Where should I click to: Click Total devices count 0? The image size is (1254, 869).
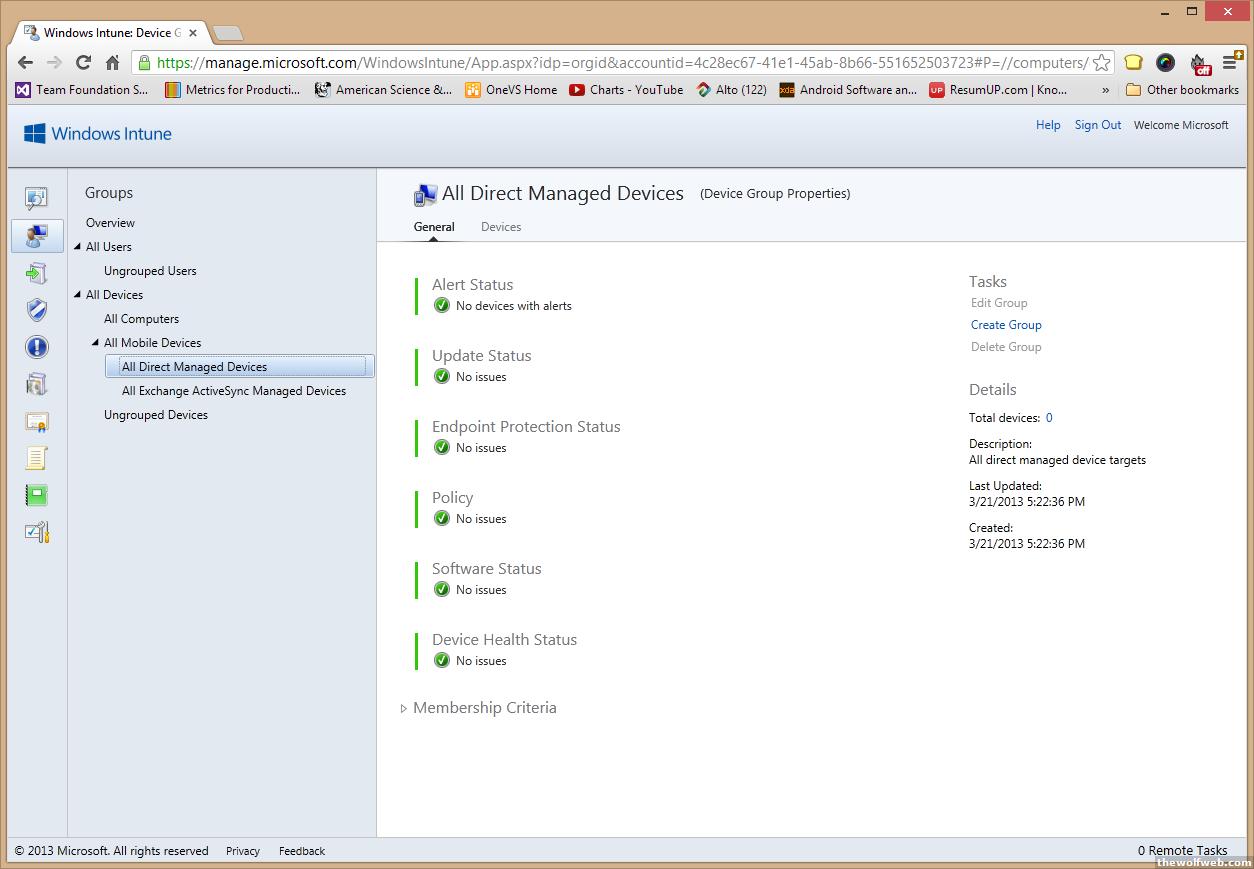pos(1049,418)
